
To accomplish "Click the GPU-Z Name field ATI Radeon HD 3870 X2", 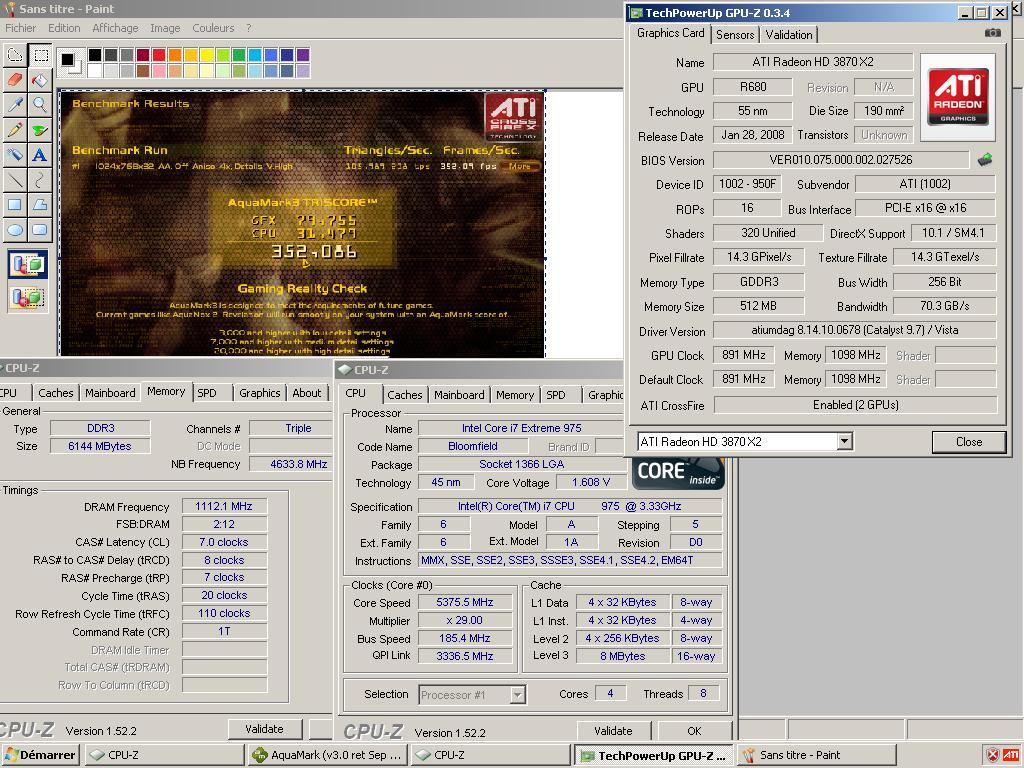I will (x=812, y=62).
